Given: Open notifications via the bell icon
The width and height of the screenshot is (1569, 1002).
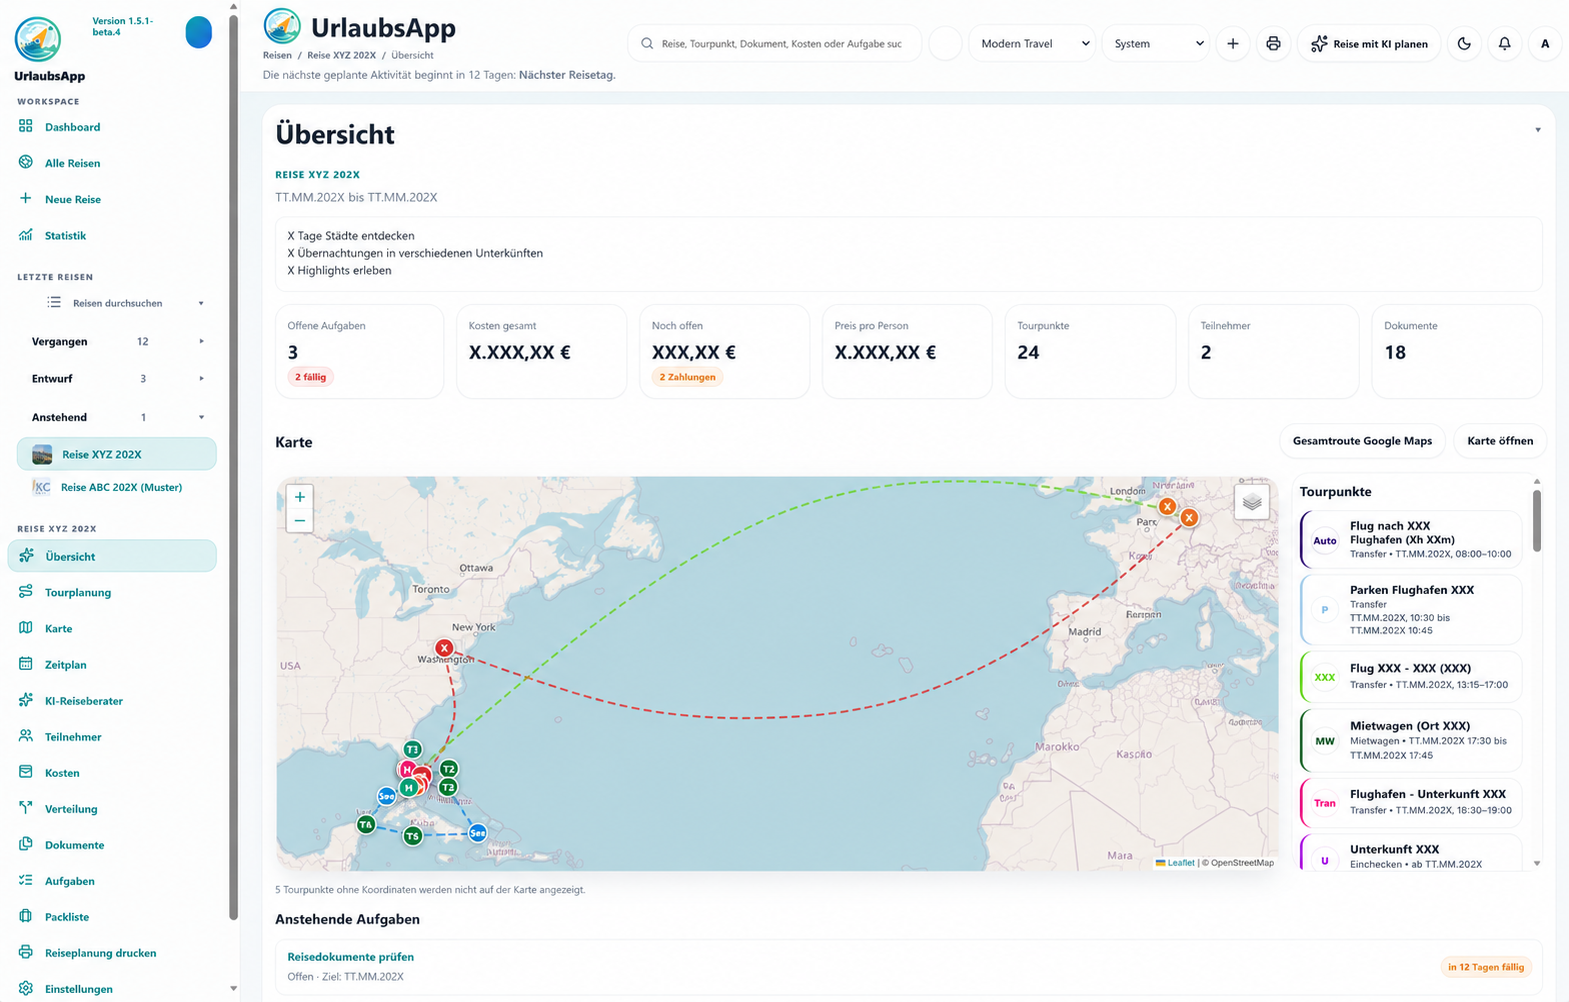Looking at the screenshot, I should click(1504, 44).
